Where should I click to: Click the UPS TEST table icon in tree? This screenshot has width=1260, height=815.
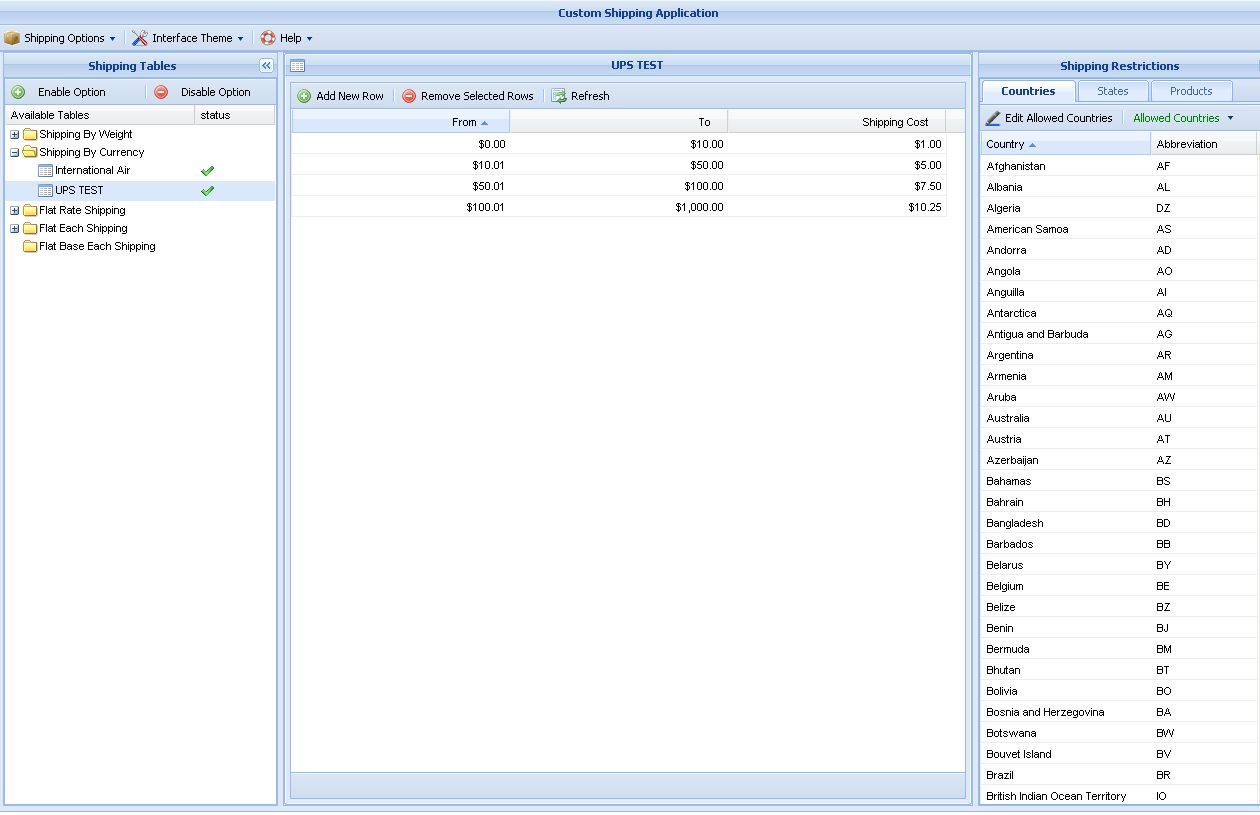coord(45,190)
